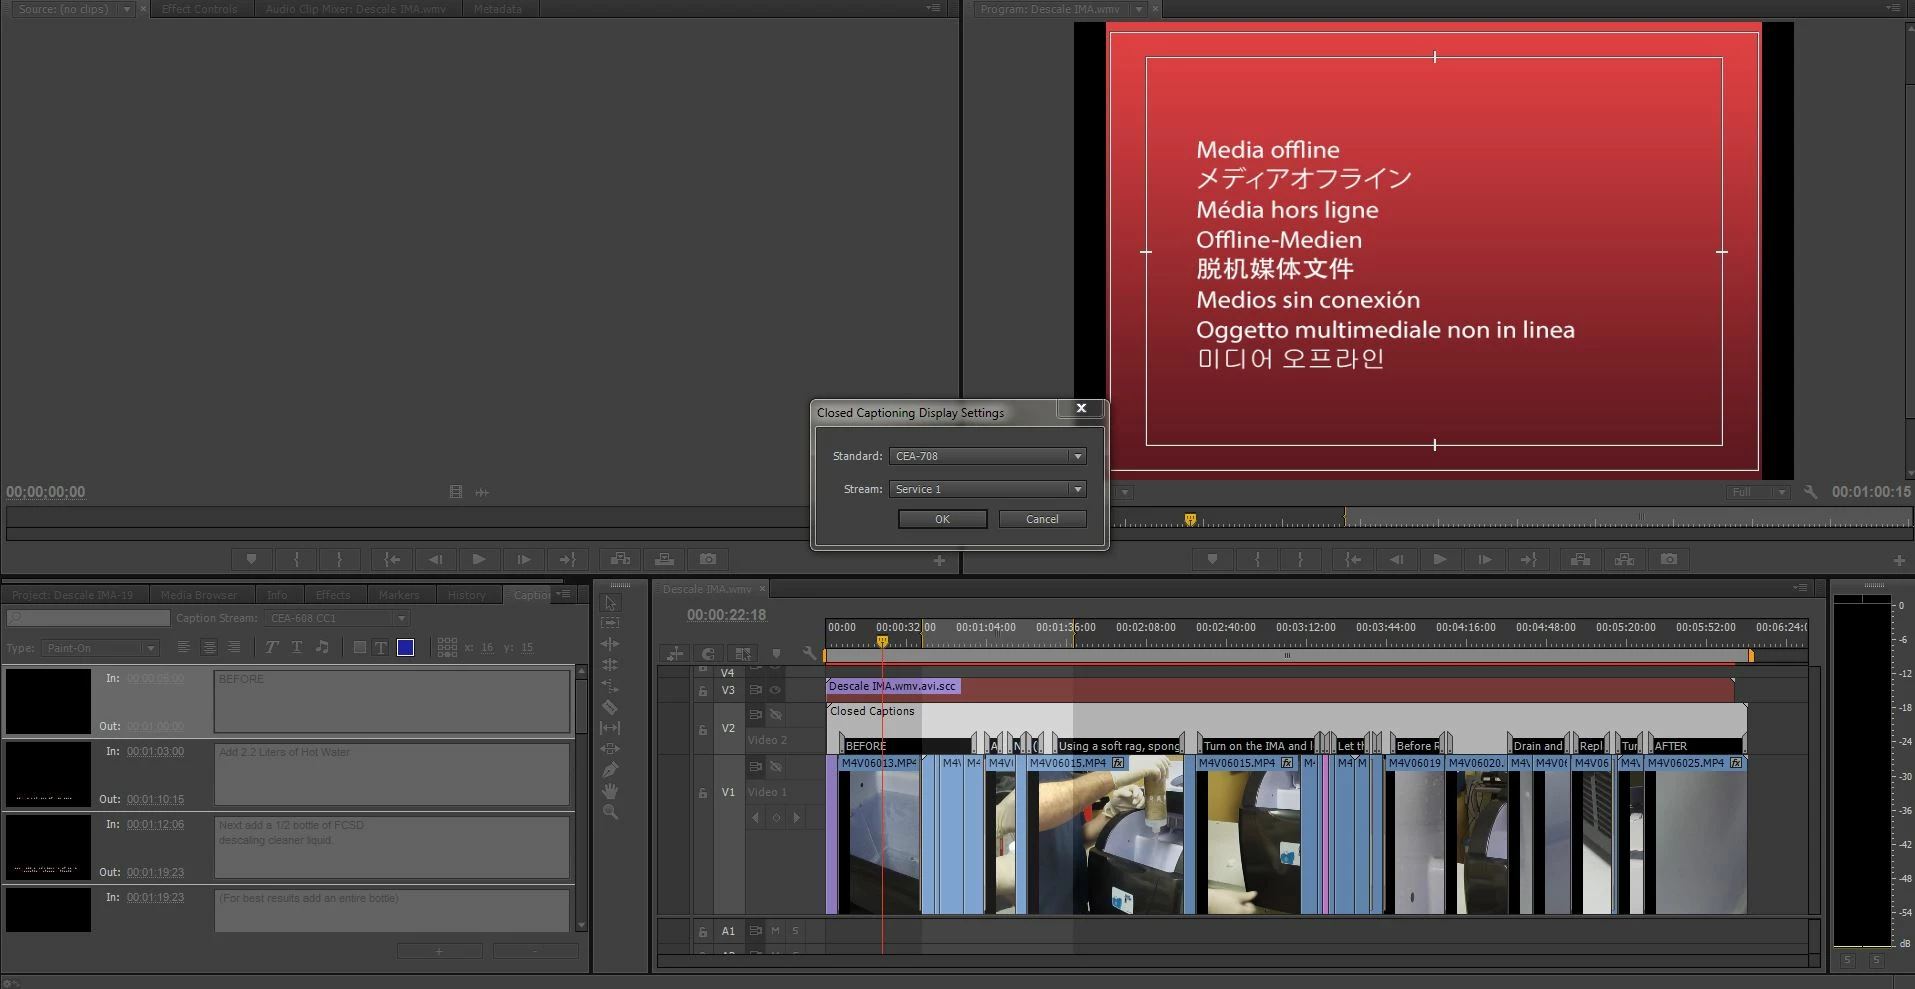The width and height of the screenshot is (1915, 989).
Task: Open Program monitor settings wrench
Action: pos(1810,492)
